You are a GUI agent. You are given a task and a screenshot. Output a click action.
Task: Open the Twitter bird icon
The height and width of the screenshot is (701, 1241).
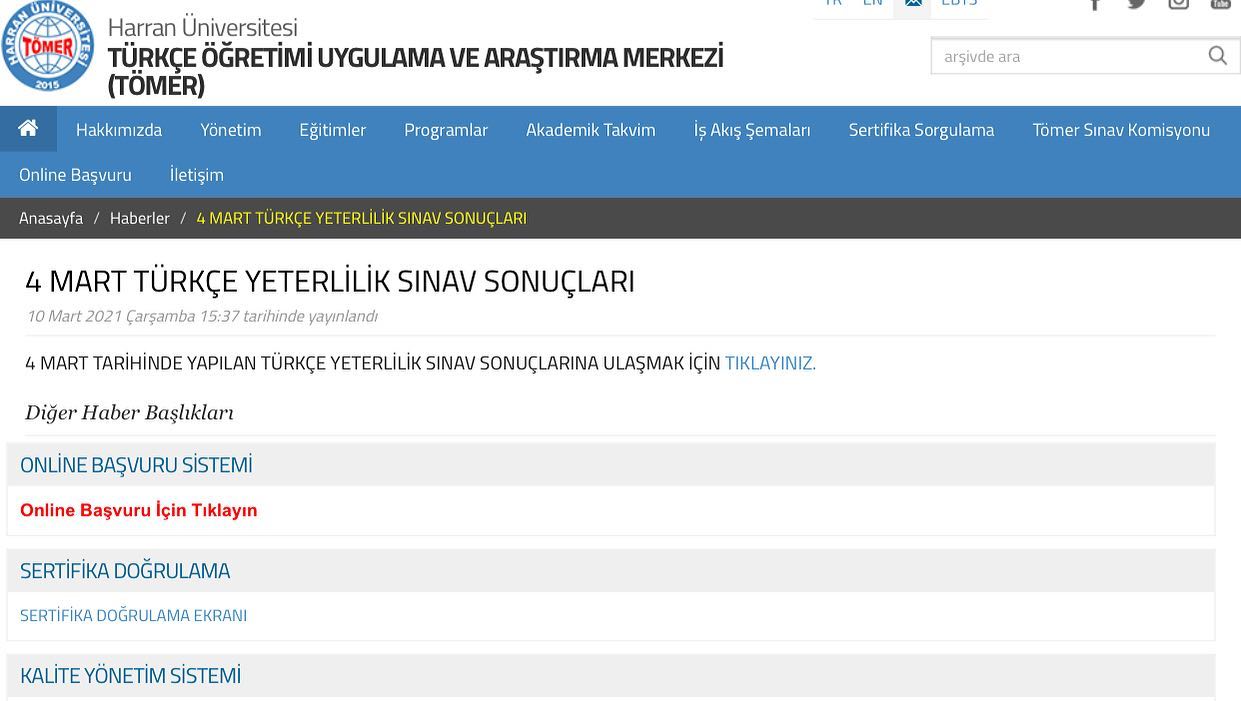coord(1137,4)
